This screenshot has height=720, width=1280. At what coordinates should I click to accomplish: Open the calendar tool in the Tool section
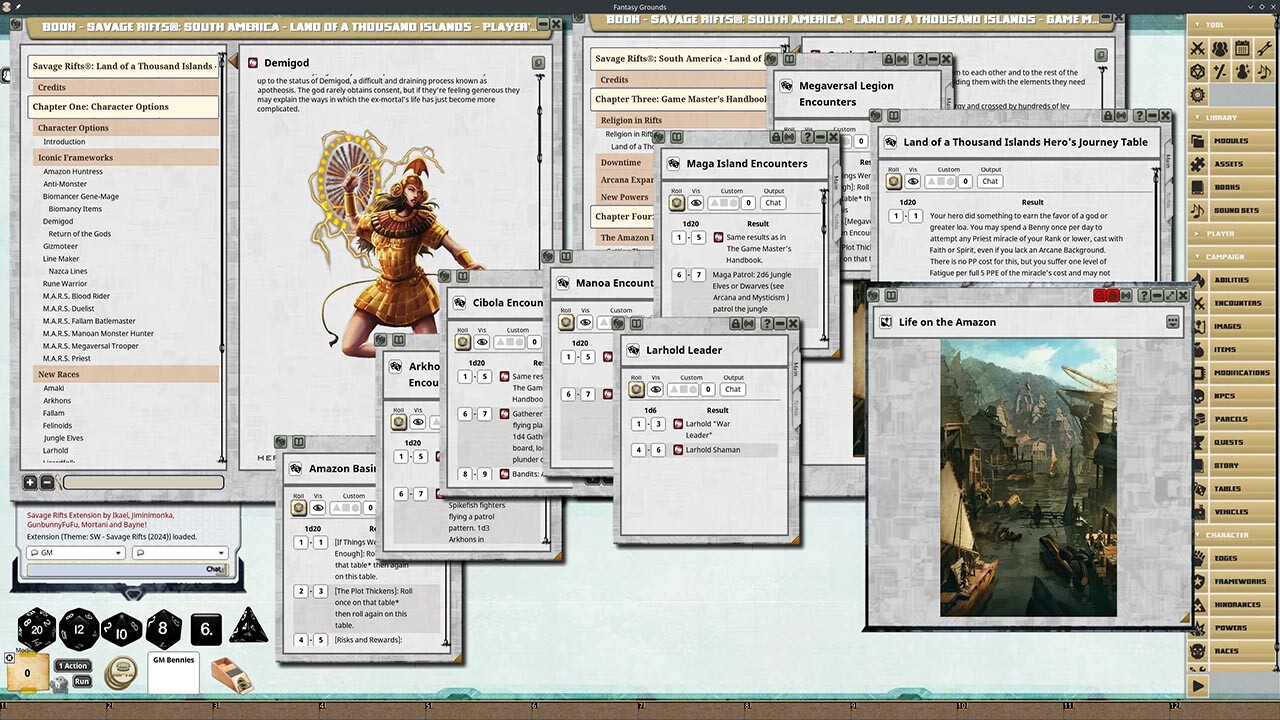pos(1243,48)
